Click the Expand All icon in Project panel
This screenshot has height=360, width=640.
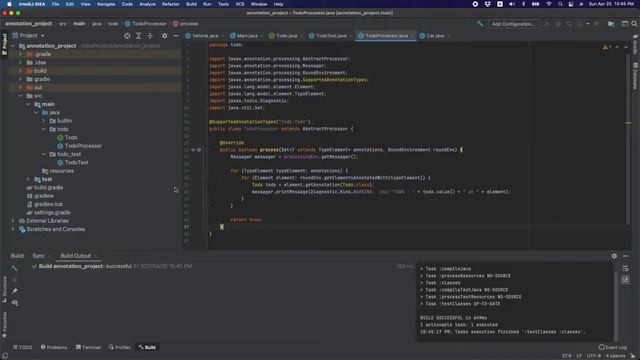(x=138, y=36)
